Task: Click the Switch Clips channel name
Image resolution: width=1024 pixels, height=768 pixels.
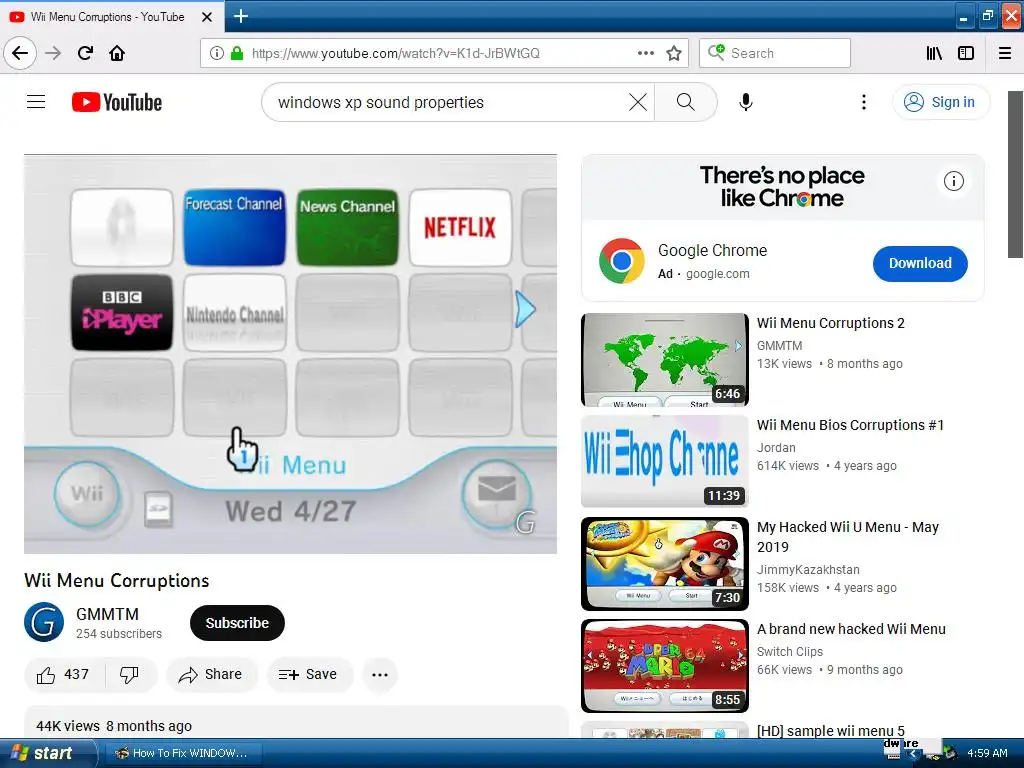Action: point(790,652)
